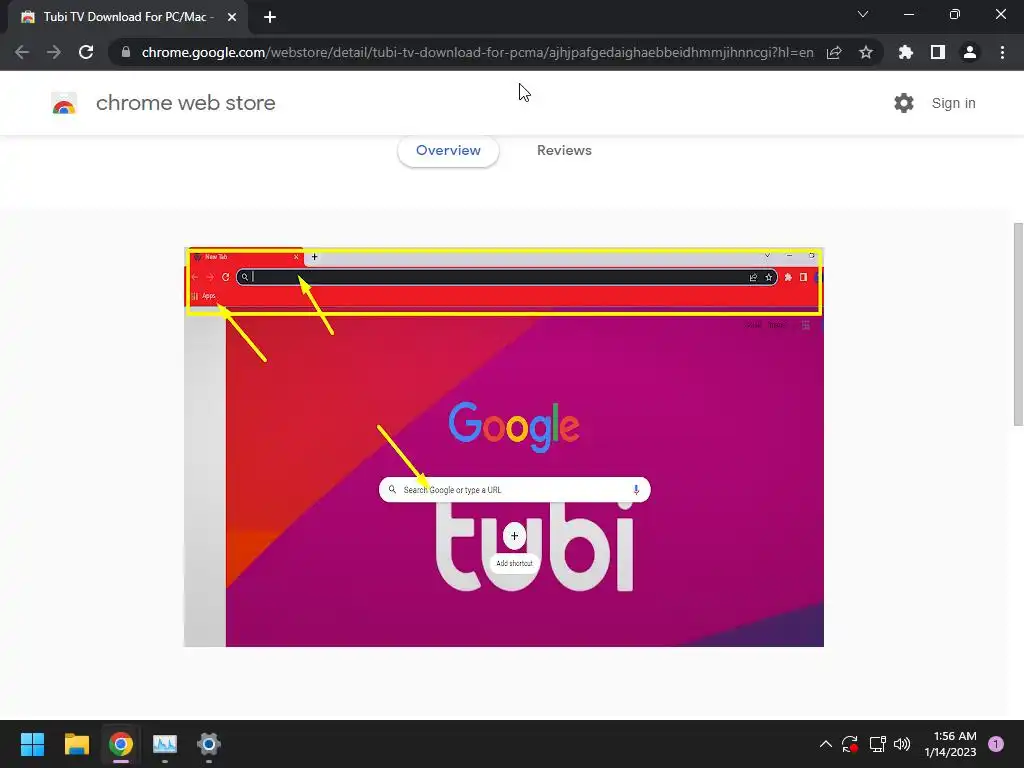
Task: Click the address bar URL
Action: 477,52
